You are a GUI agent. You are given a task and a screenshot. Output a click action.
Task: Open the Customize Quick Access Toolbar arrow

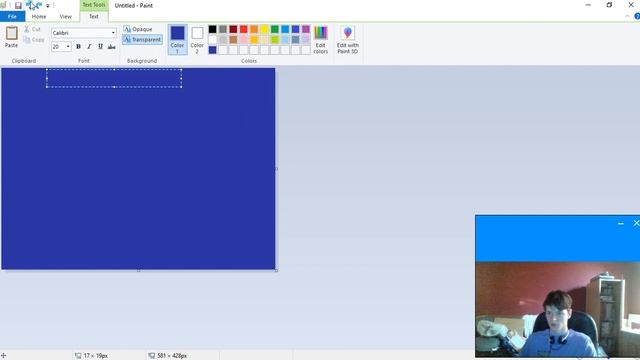48,6
